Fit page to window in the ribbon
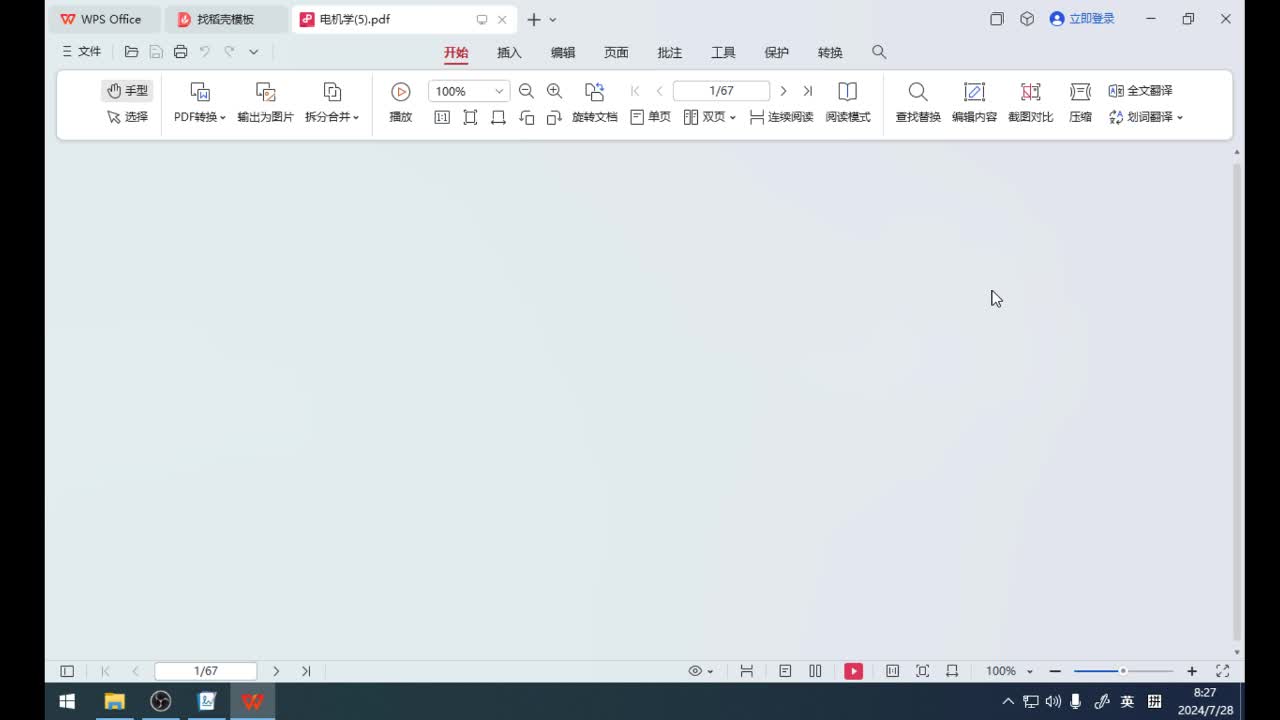 [470, 117]
